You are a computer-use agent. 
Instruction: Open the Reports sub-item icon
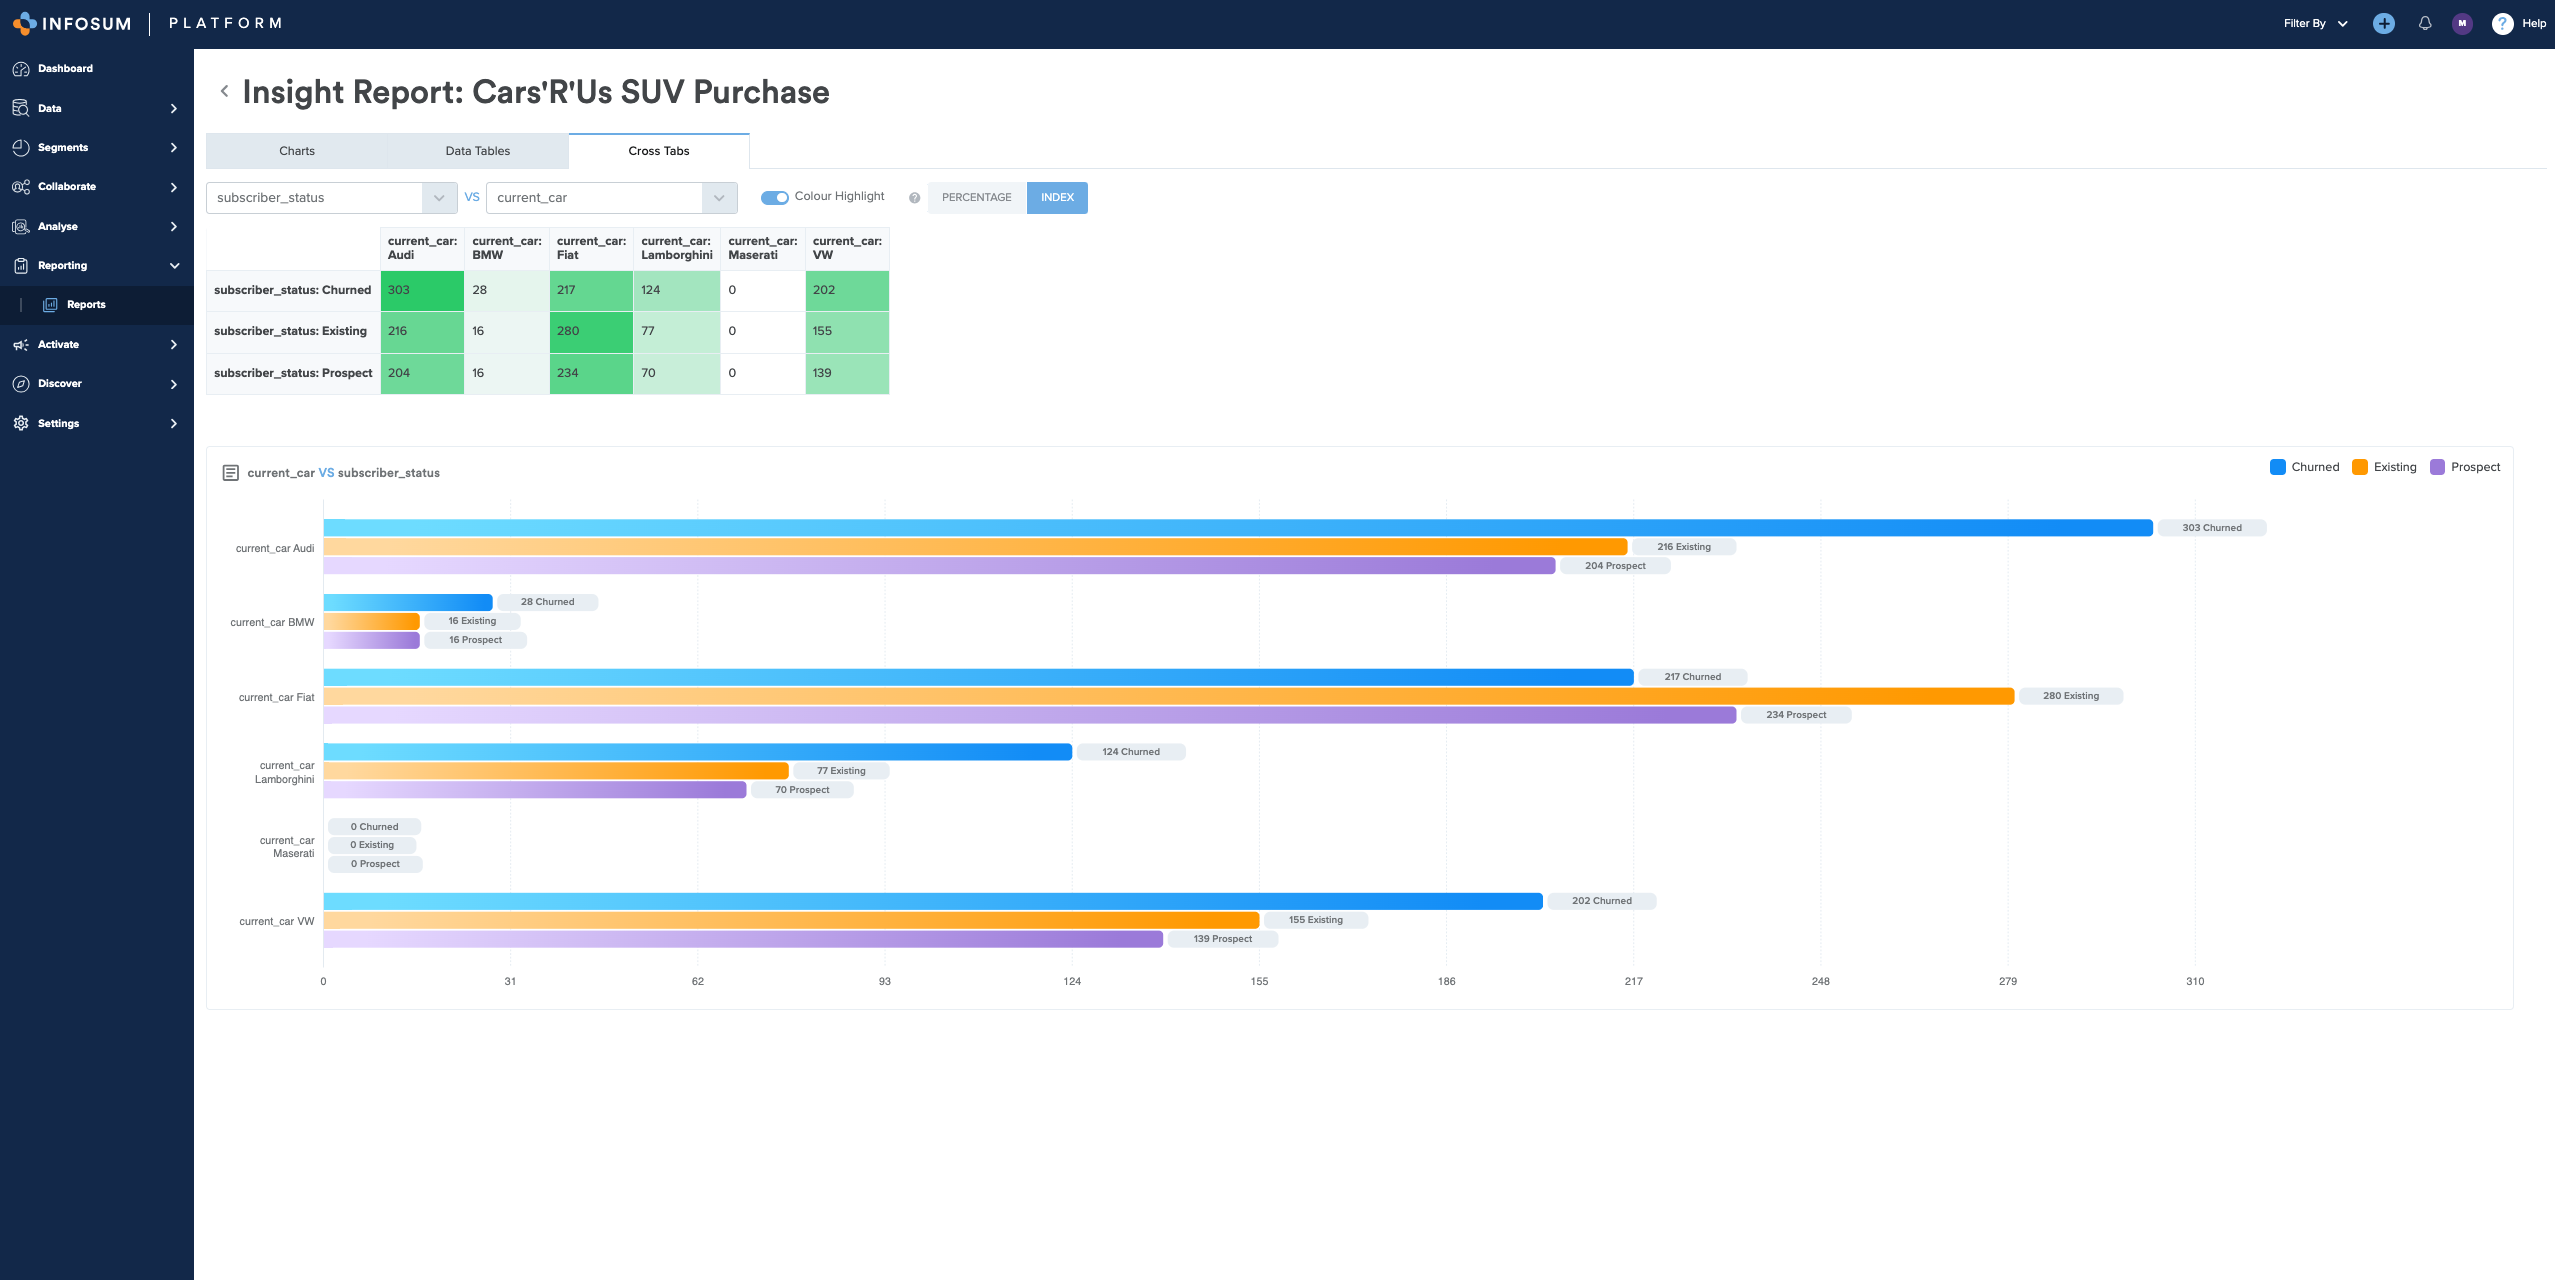tap(50, 305)
